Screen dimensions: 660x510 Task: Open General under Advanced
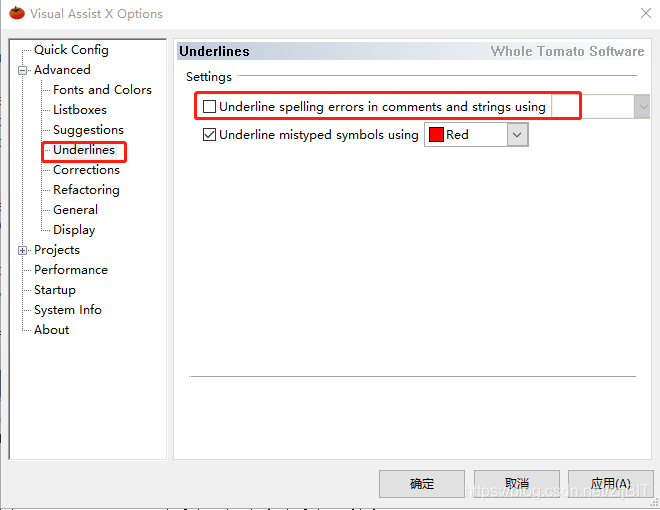(75, 210)
